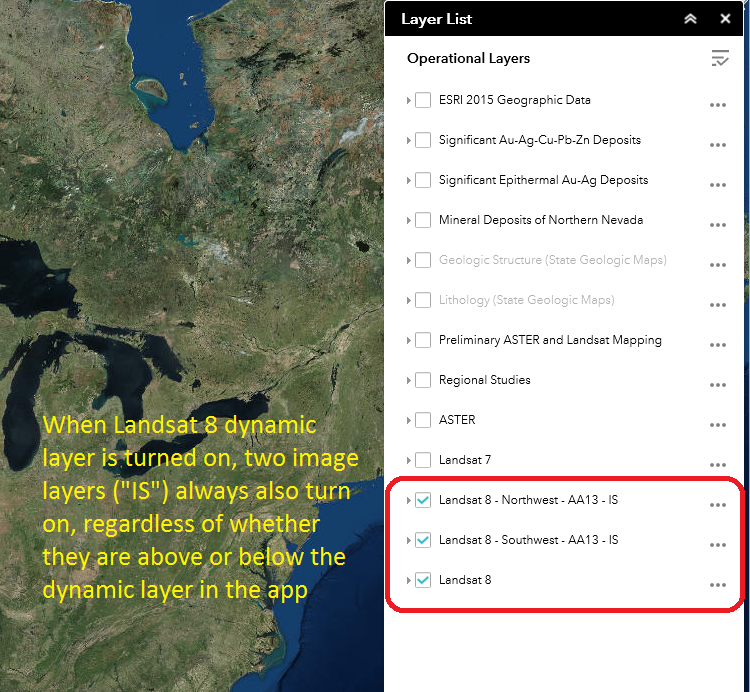Click the 'Landsat 7' label
The image size is (750, 692).
(465, 460)
